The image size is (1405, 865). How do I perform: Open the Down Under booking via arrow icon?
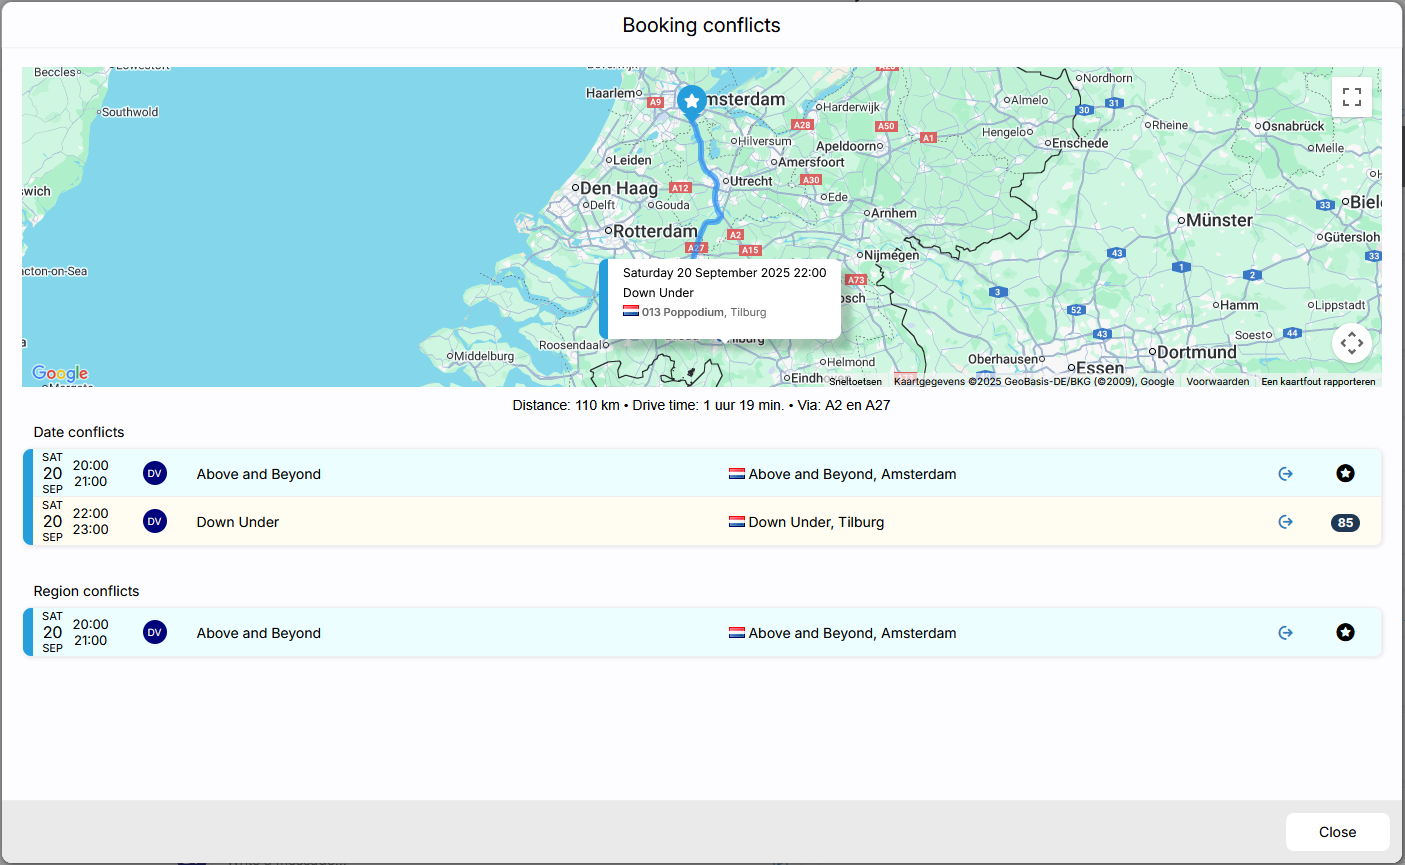(1286, 522)
